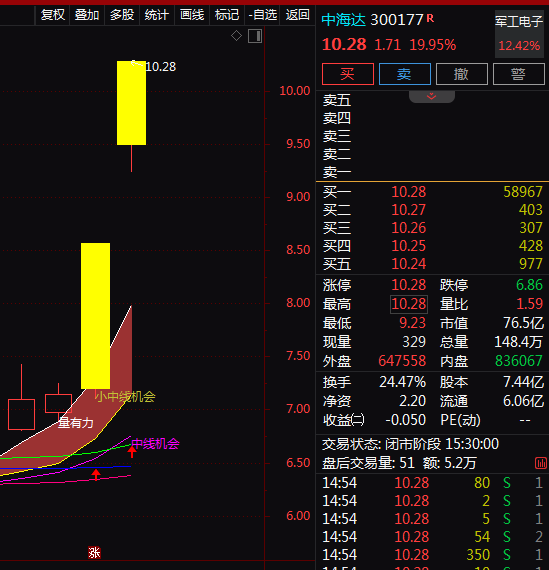Open the 复权 adjustment menu
549x570 pixels.
[52, 15]
